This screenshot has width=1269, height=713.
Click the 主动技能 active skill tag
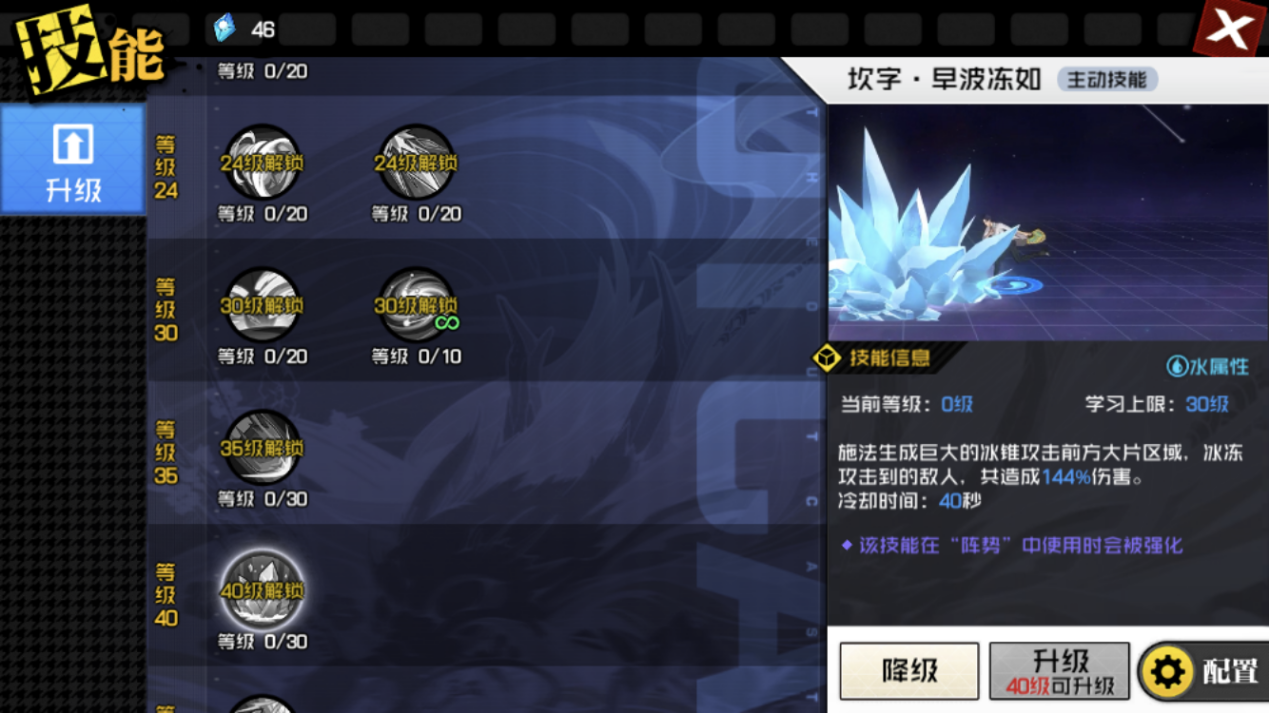(x=1107, y=79)
